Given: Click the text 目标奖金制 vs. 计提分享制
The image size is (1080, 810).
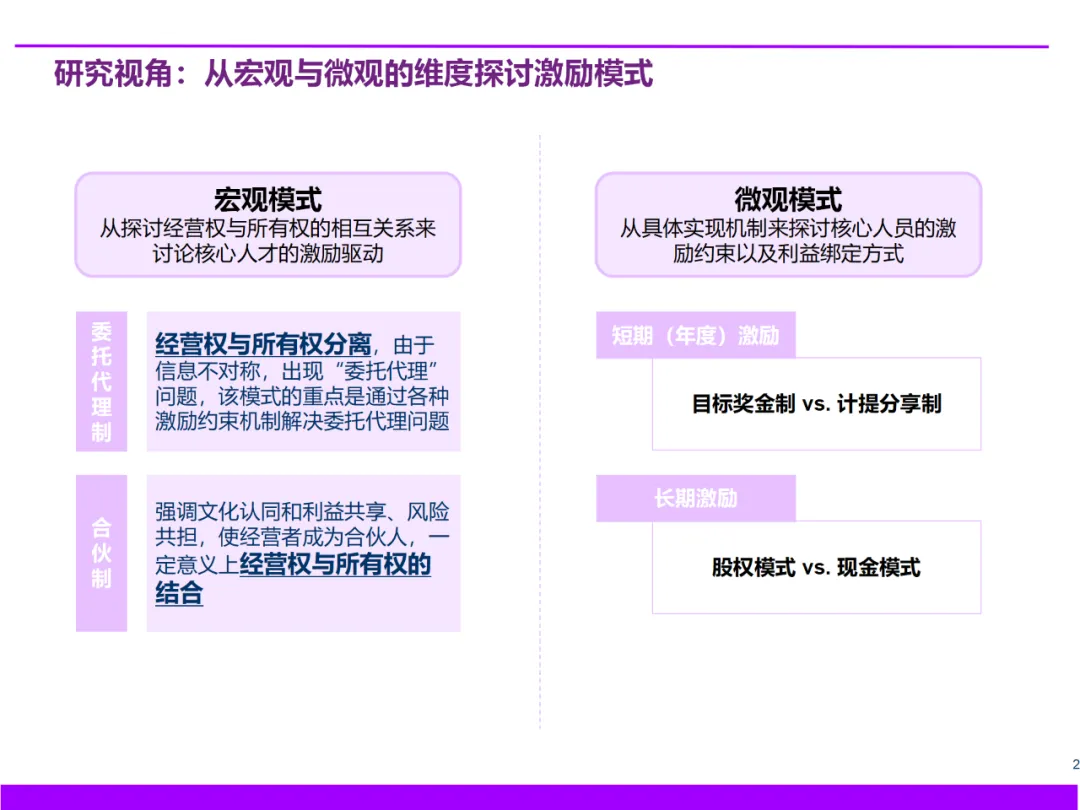Looking at the screenshot, I should pyautogui.click(x=816, y=404).
